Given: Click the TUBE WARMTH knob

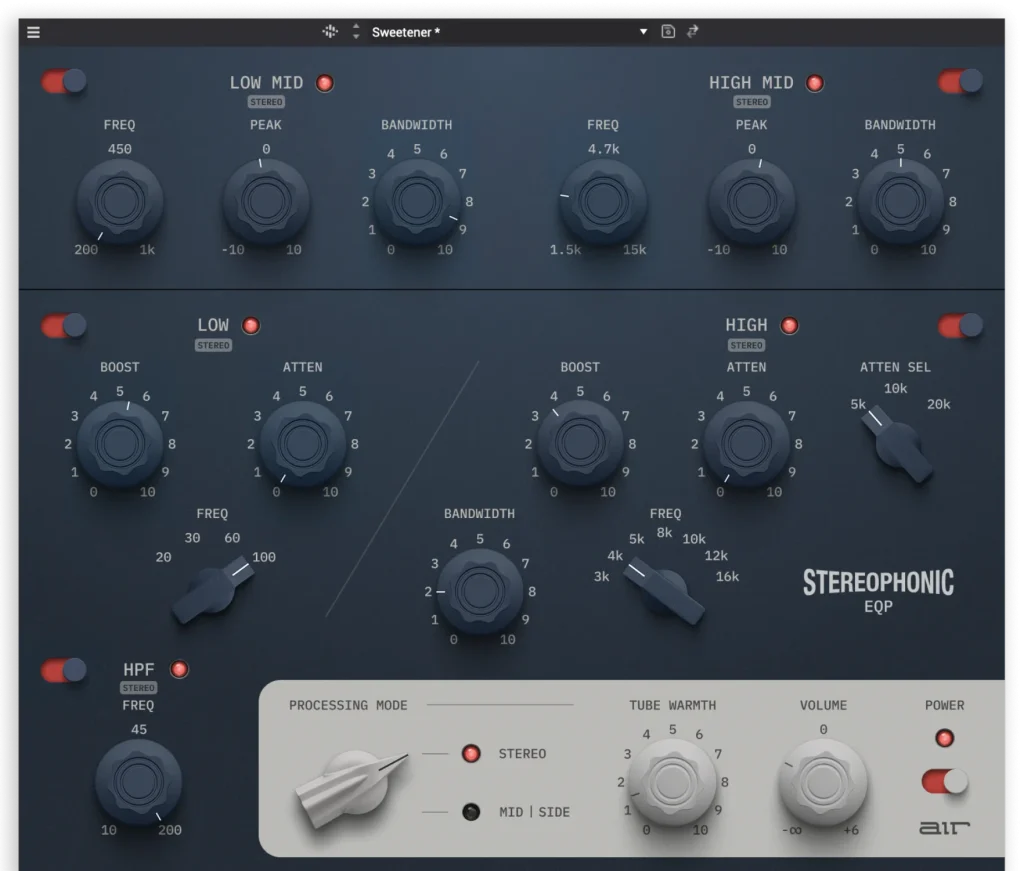Looking at the screenshot, I should point(672,782).
